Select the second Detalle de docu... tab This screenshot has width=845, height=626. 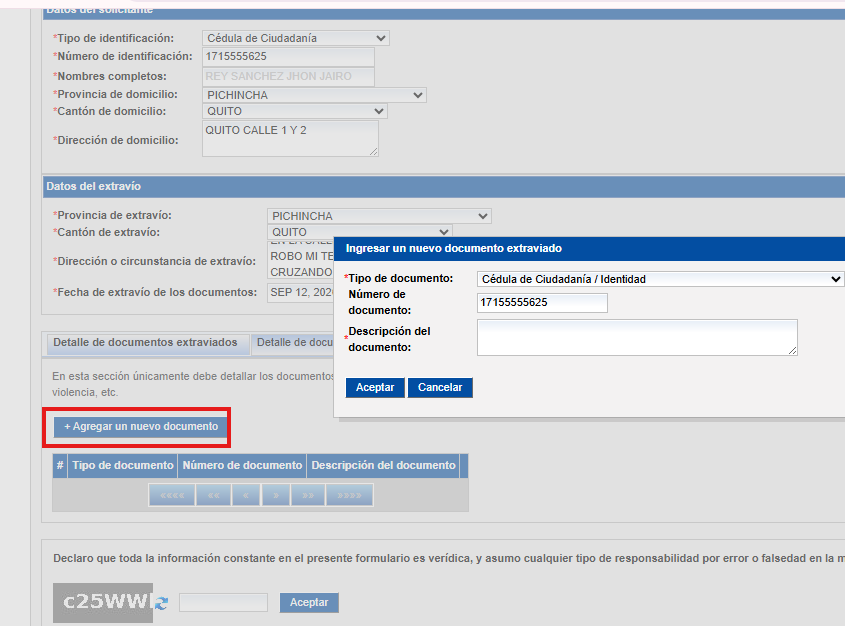[x=294, y=343]
